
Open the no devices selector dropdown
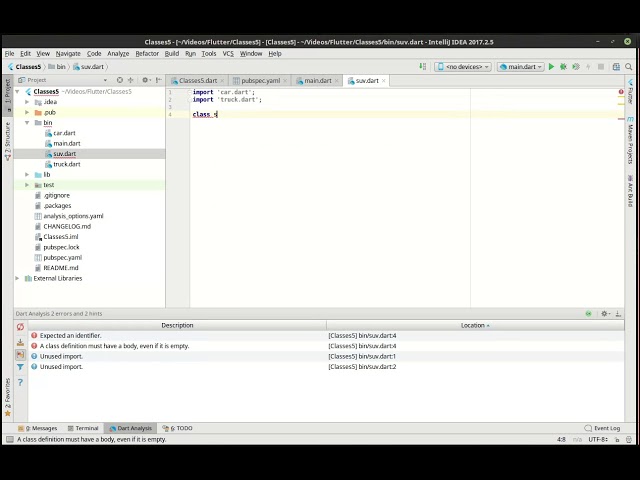(x=463, y=67)
